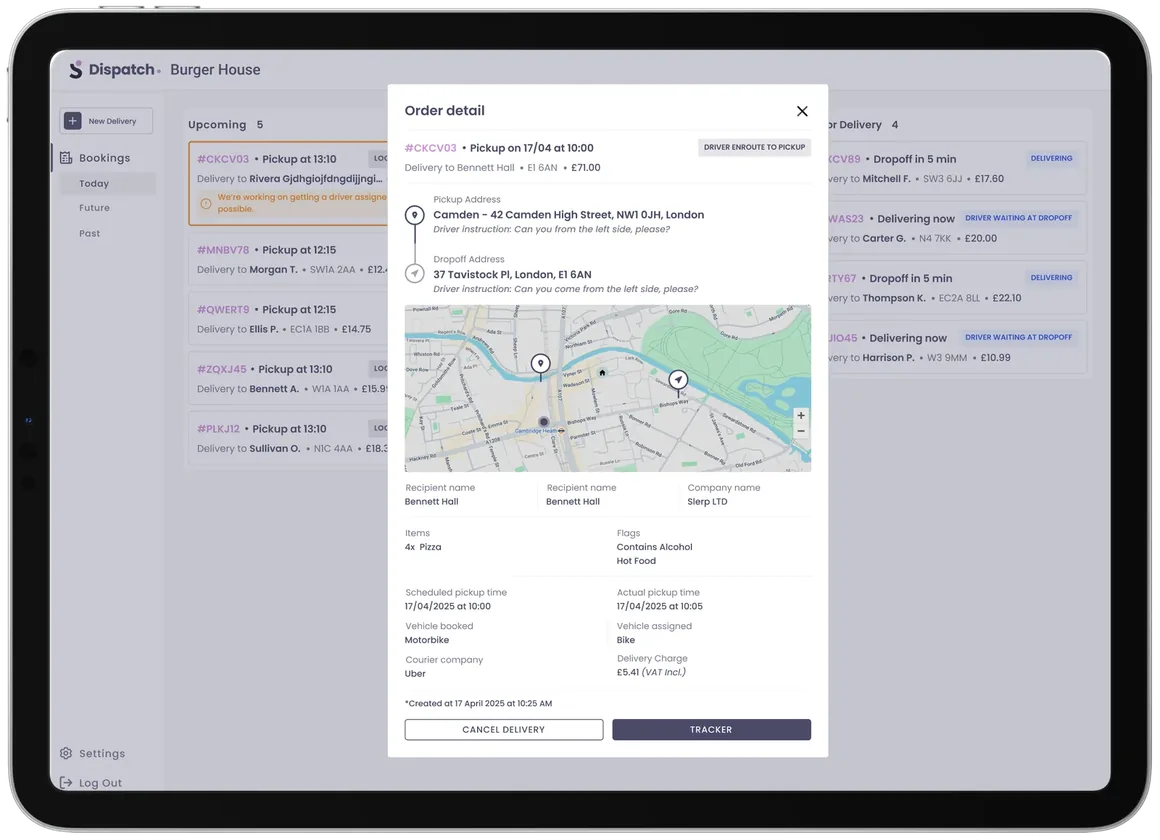Select Future under Bookings
Screen dimensions: 1160x840
[94, 208]
